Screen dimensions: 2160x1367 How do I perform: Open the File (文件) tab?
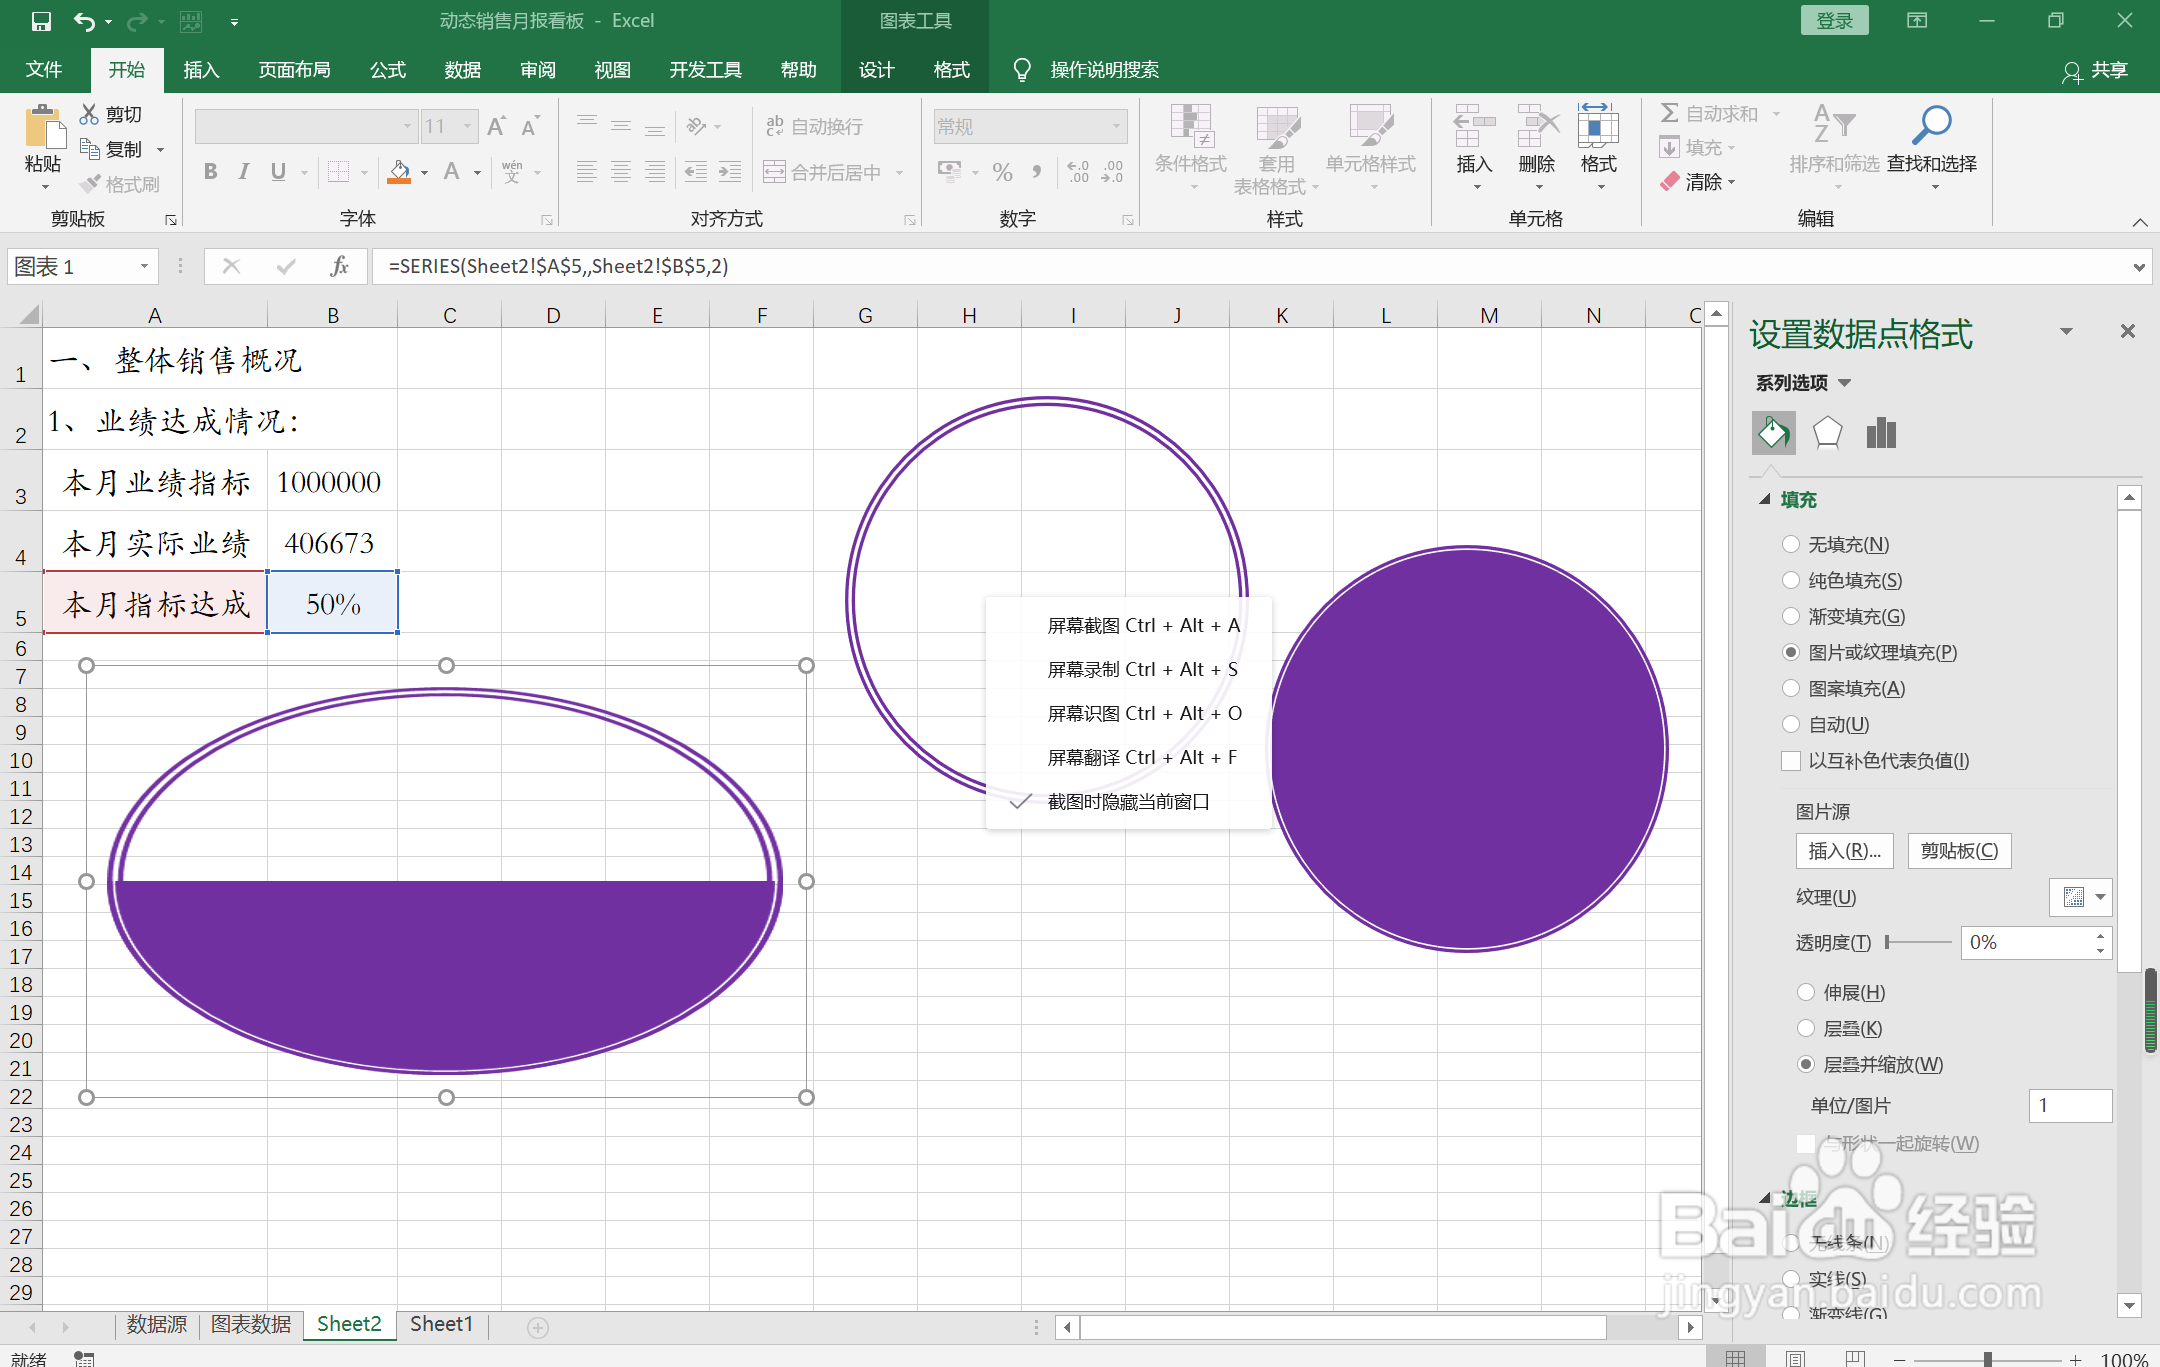43,69
